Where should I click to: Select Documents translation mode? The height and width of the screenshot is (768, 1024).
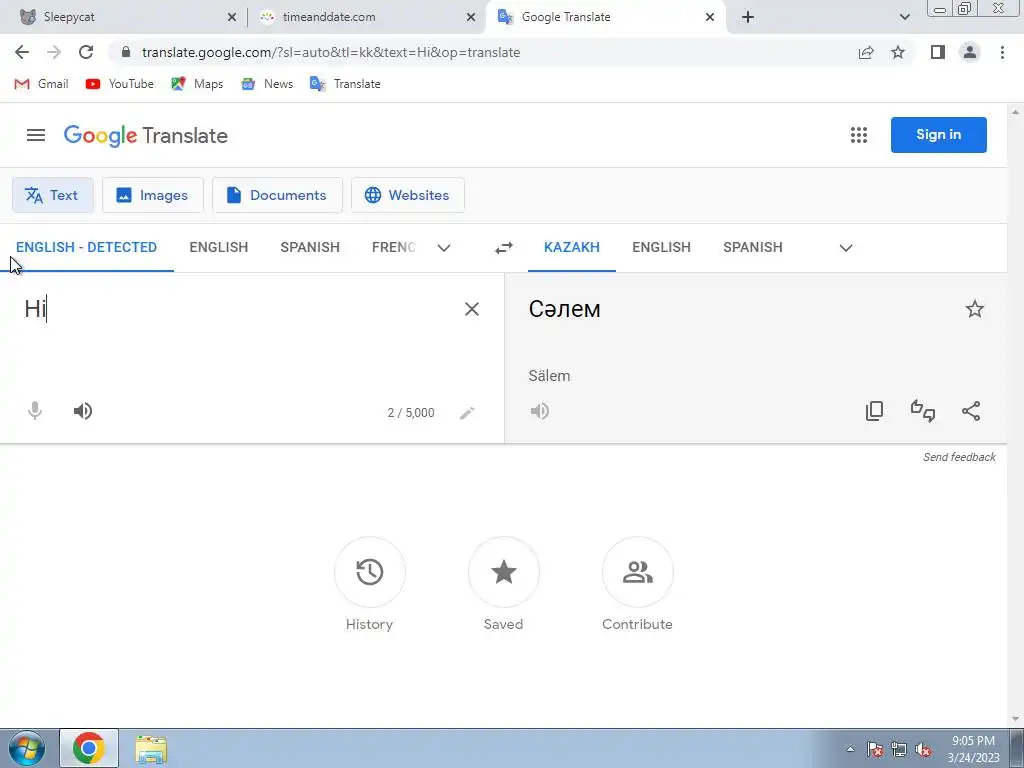click(278, 195)
